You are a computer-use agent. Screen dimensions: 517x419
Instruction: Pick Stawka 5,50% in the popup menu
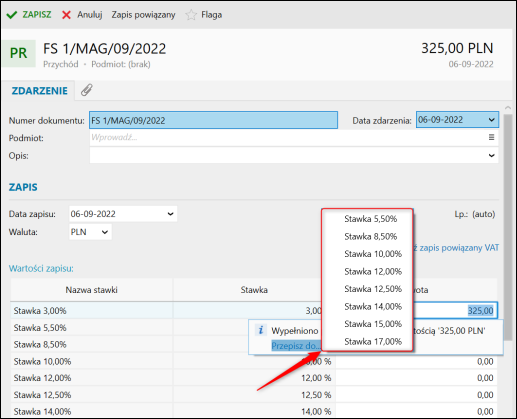[371, 219]
